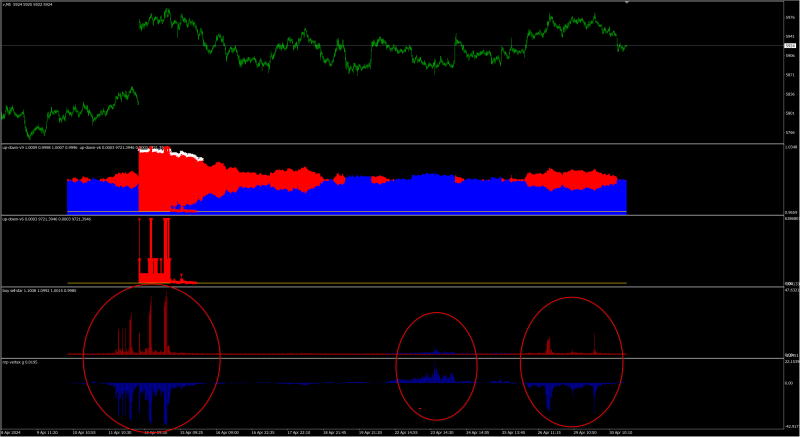Click the 22 Apr 14:55 time label
800x437 pixels.
405,432
